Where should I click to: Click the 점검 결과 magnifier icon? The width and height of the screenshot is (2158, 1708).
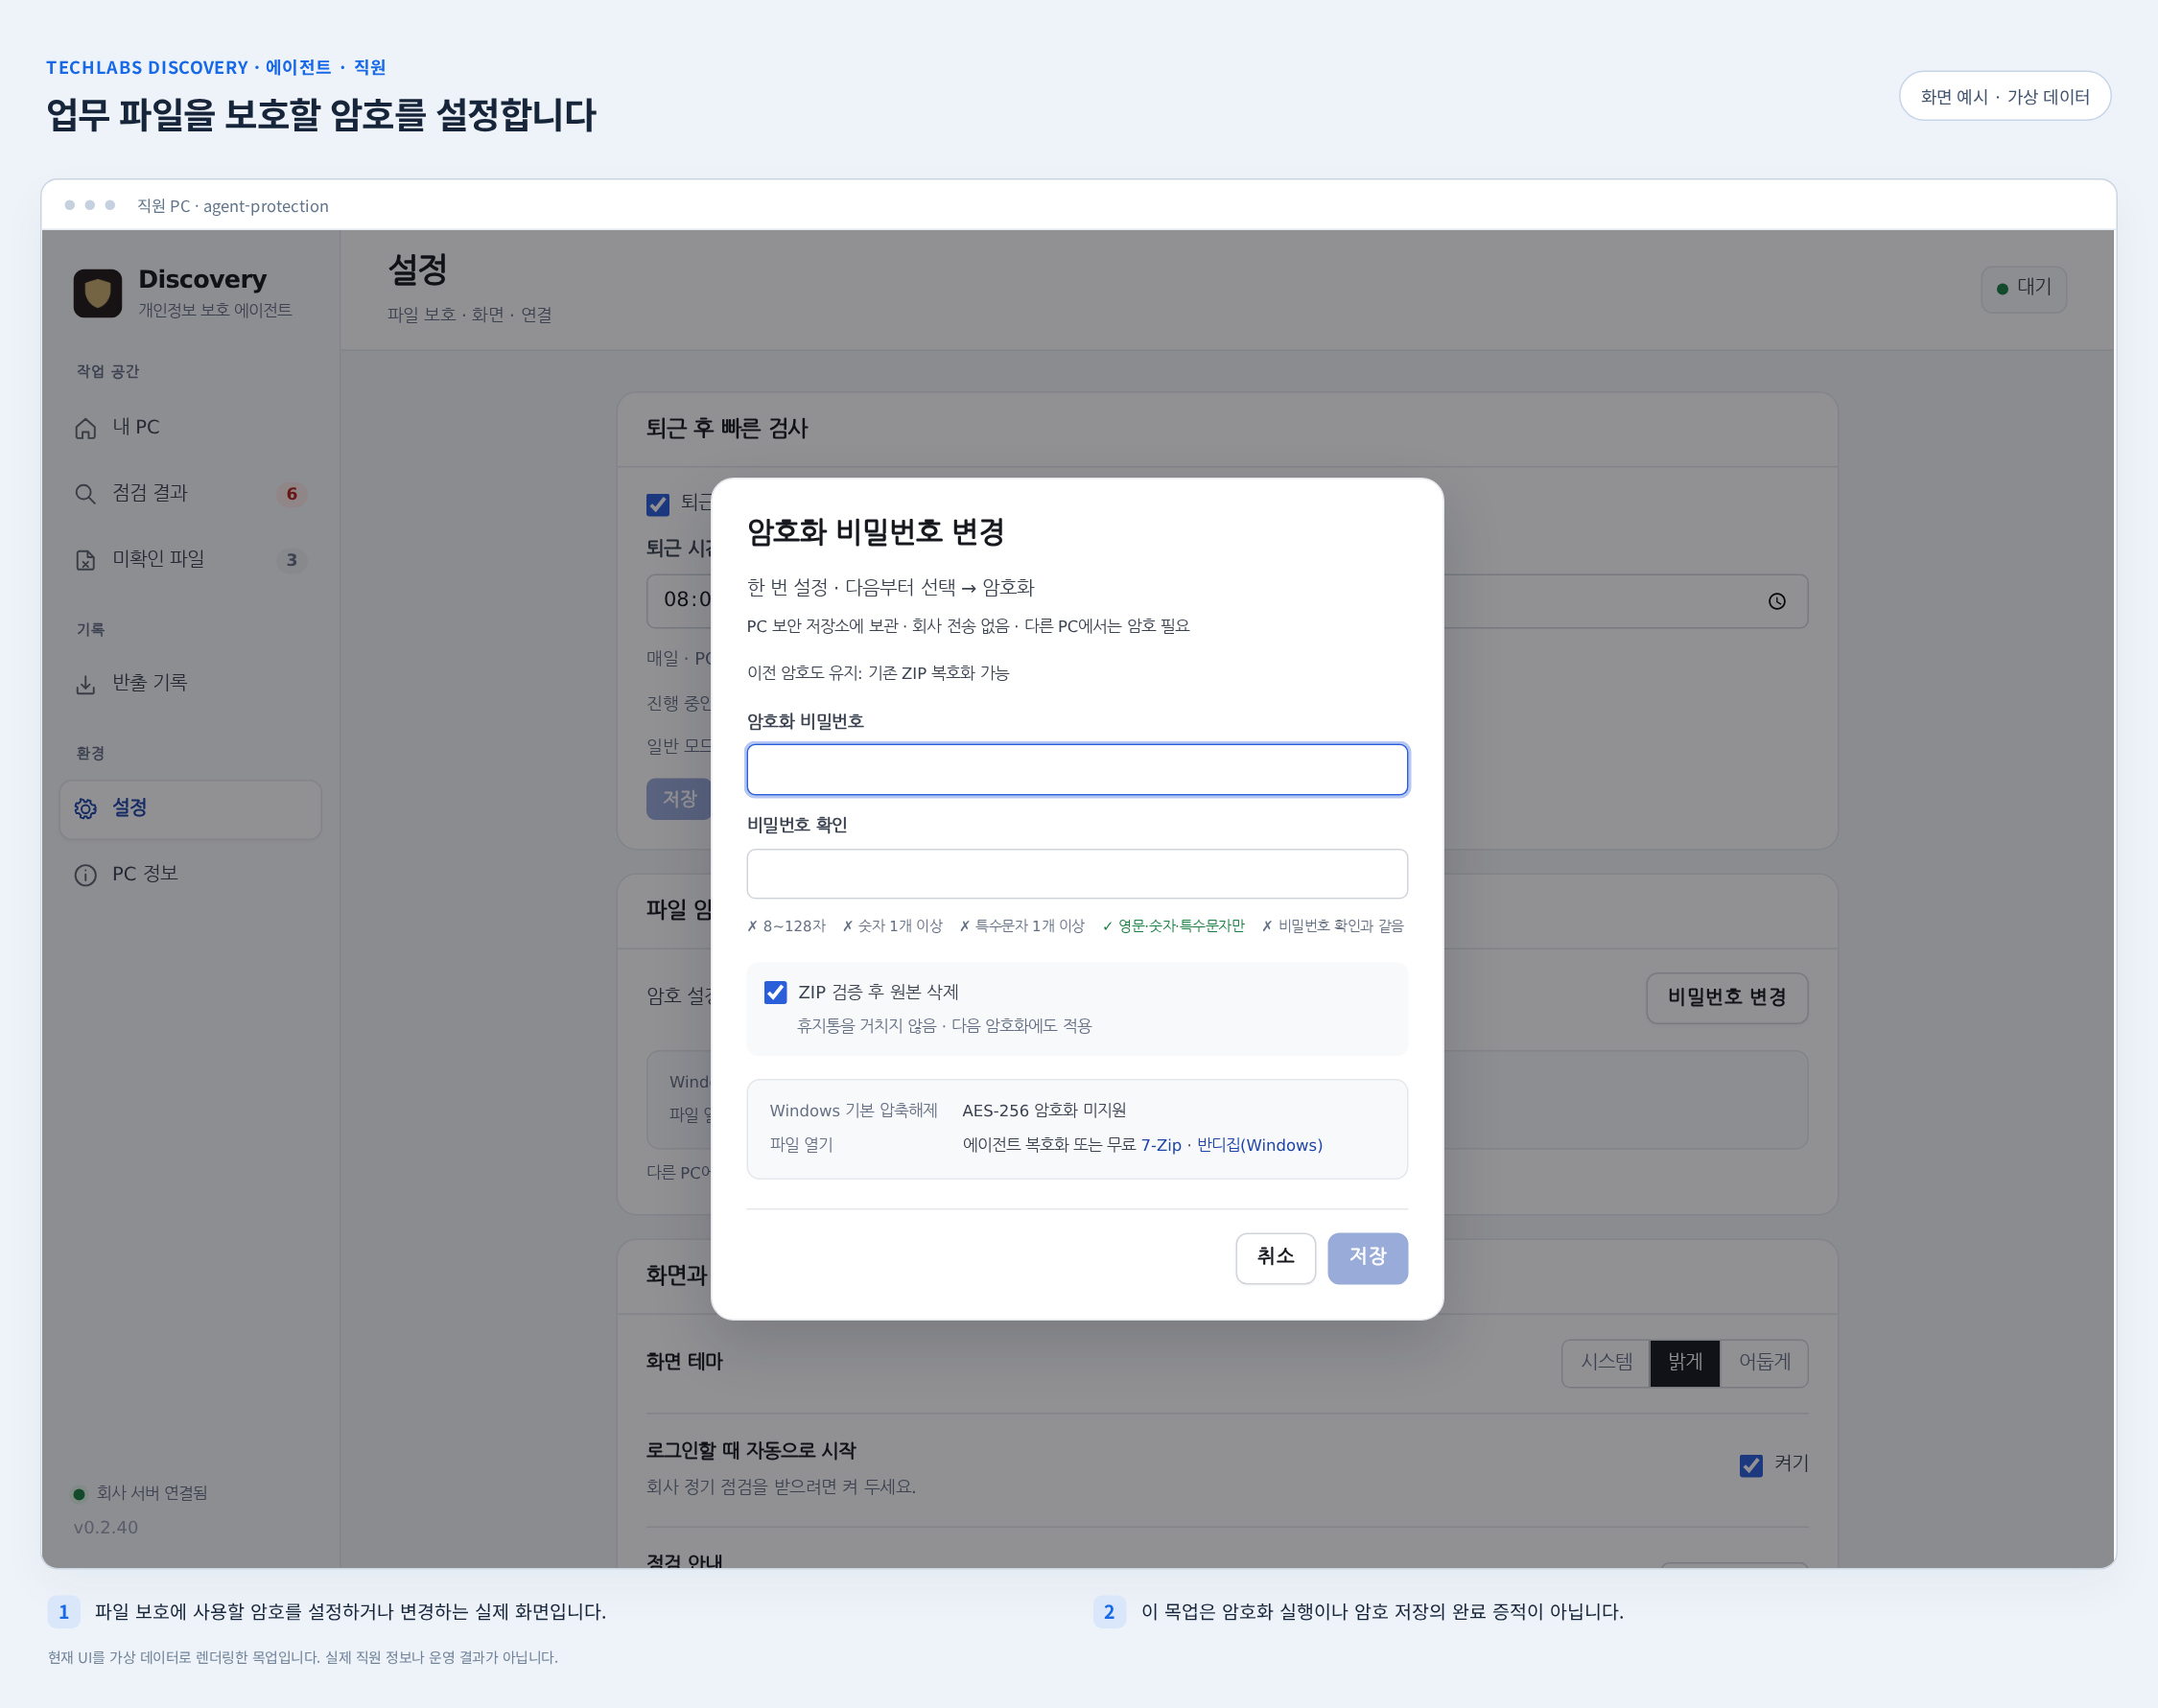coord(86,494)
